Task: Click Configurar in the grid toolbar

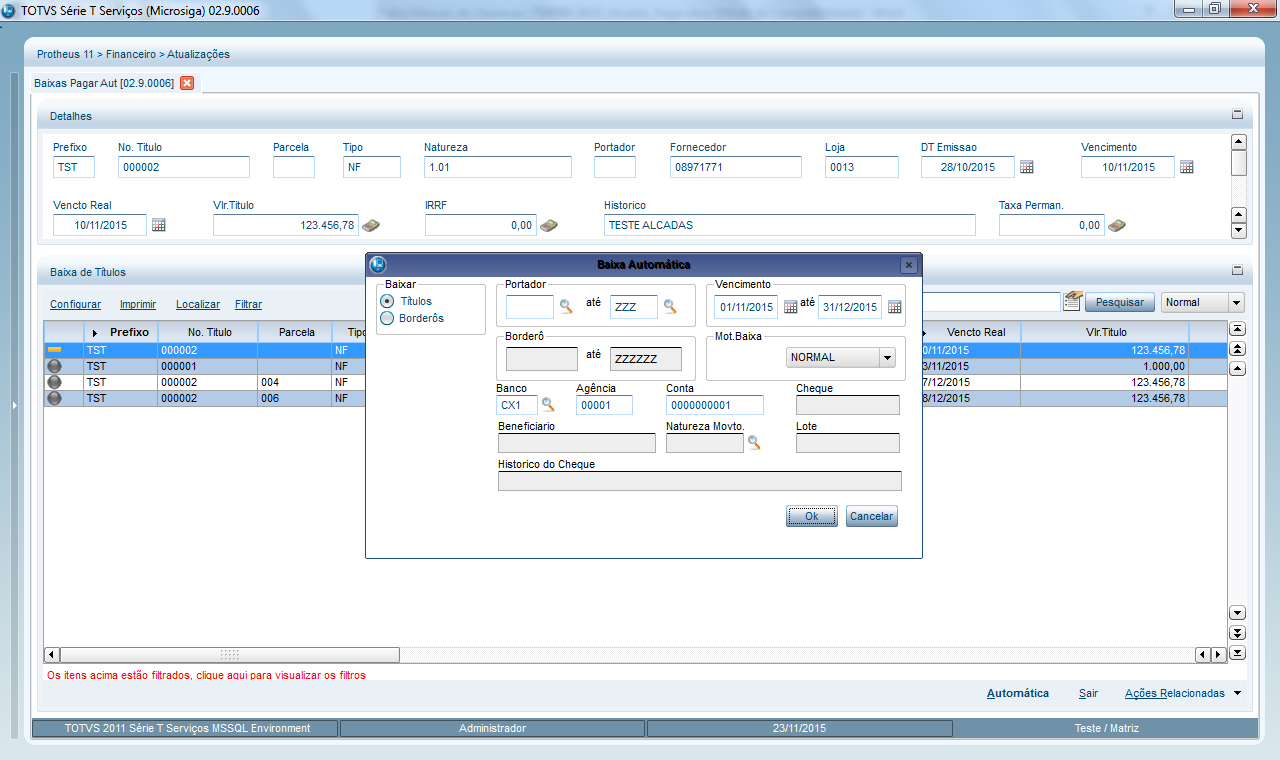Action: (x=75, y=304)
